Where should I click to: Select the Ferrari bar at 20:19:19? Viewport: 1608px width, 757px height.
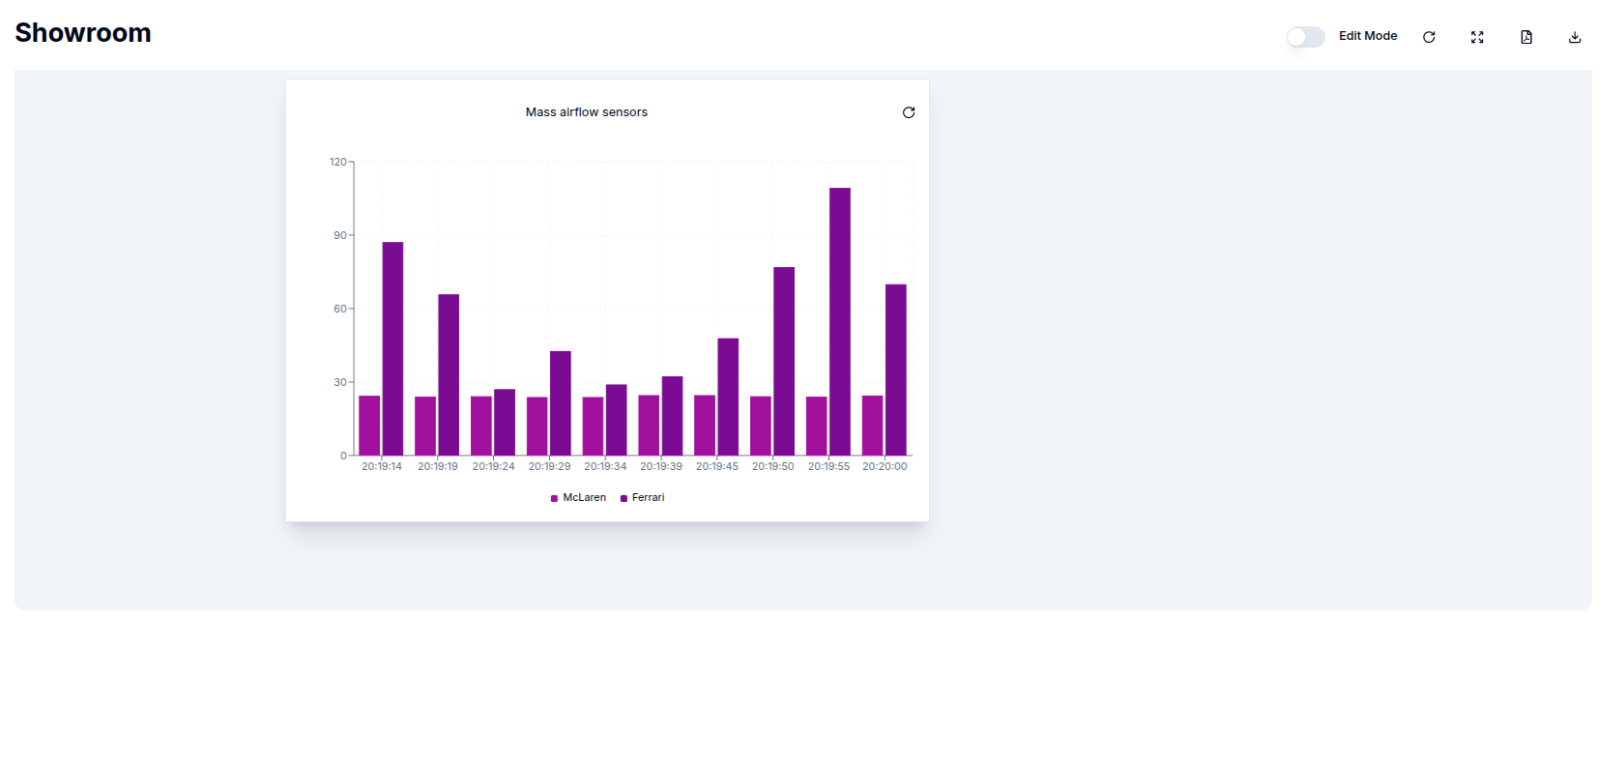[x=449, y=375]
